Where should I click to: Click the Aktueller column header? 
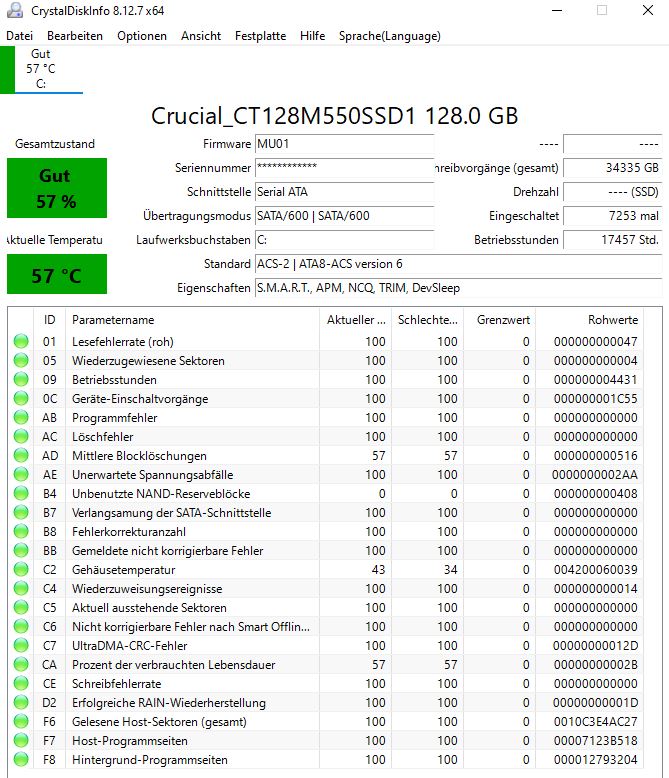click(x=355, y=320)
